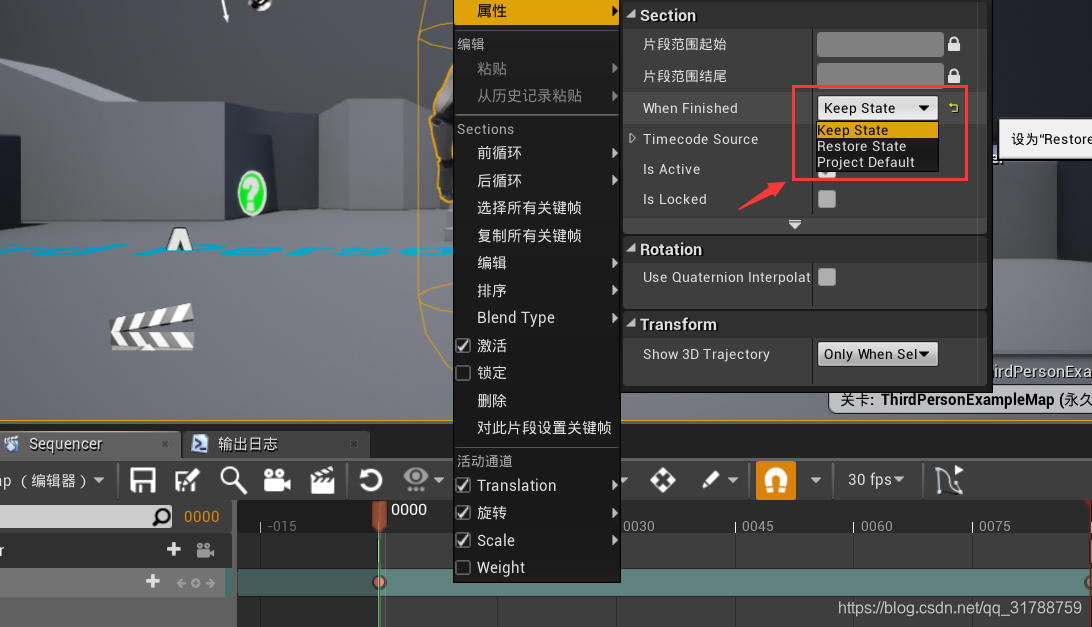Save the sequence with the floppy disk icon
This screenshot has height=627, width=1092.
pos(143,480)
